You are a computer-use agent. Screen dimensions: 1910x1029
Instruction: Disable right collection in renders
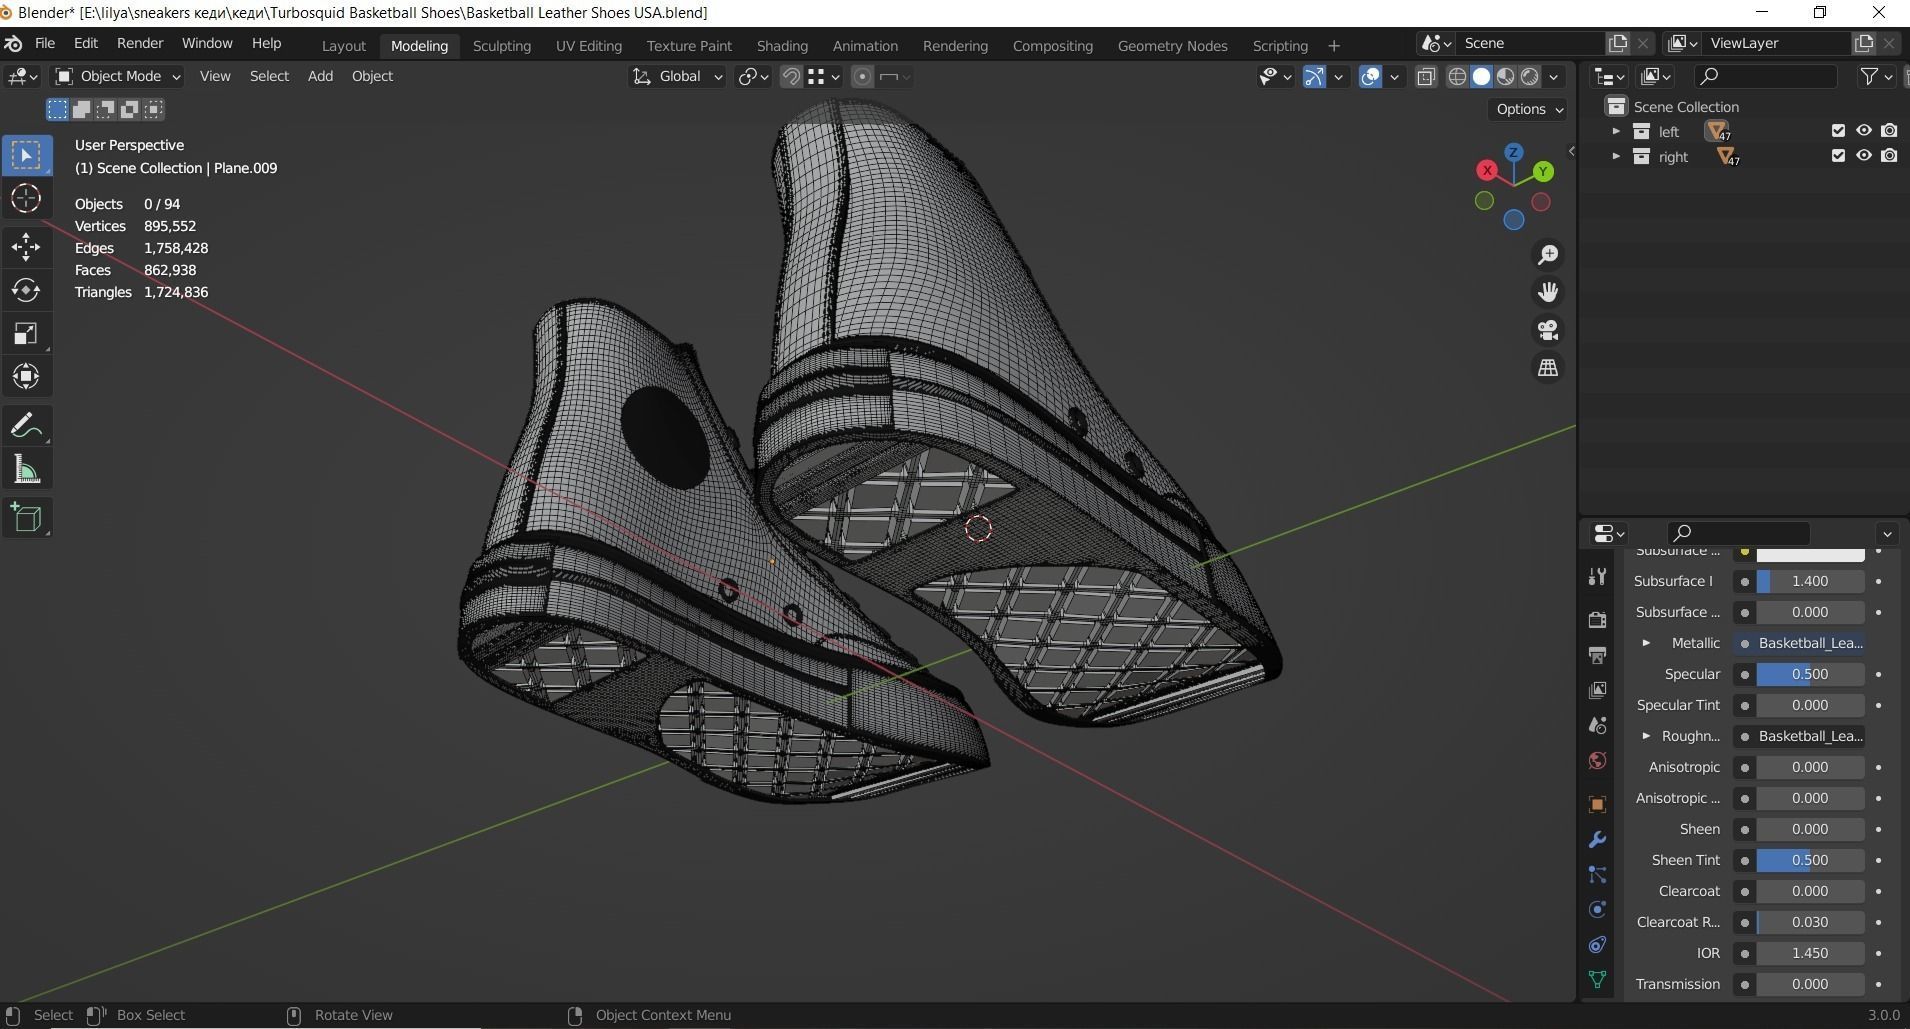[1889, 156]
